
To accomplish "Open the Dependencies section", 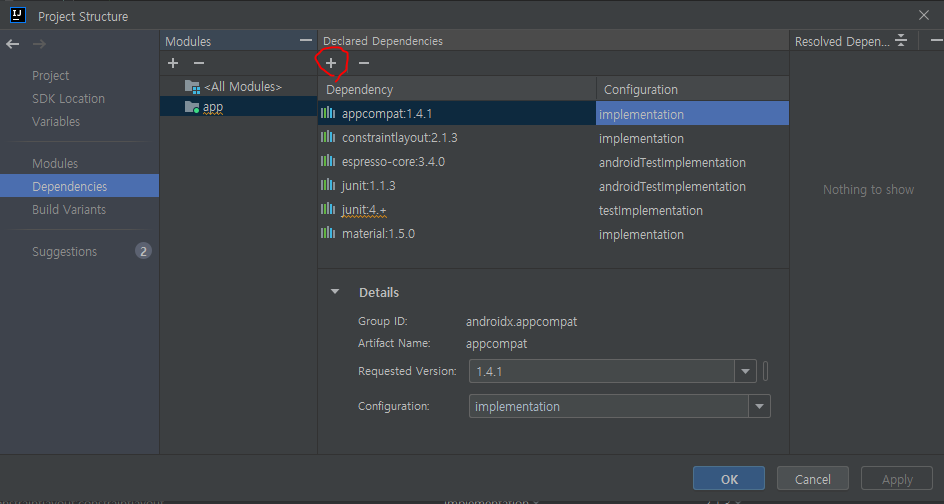I will click(x=79, y=187).
